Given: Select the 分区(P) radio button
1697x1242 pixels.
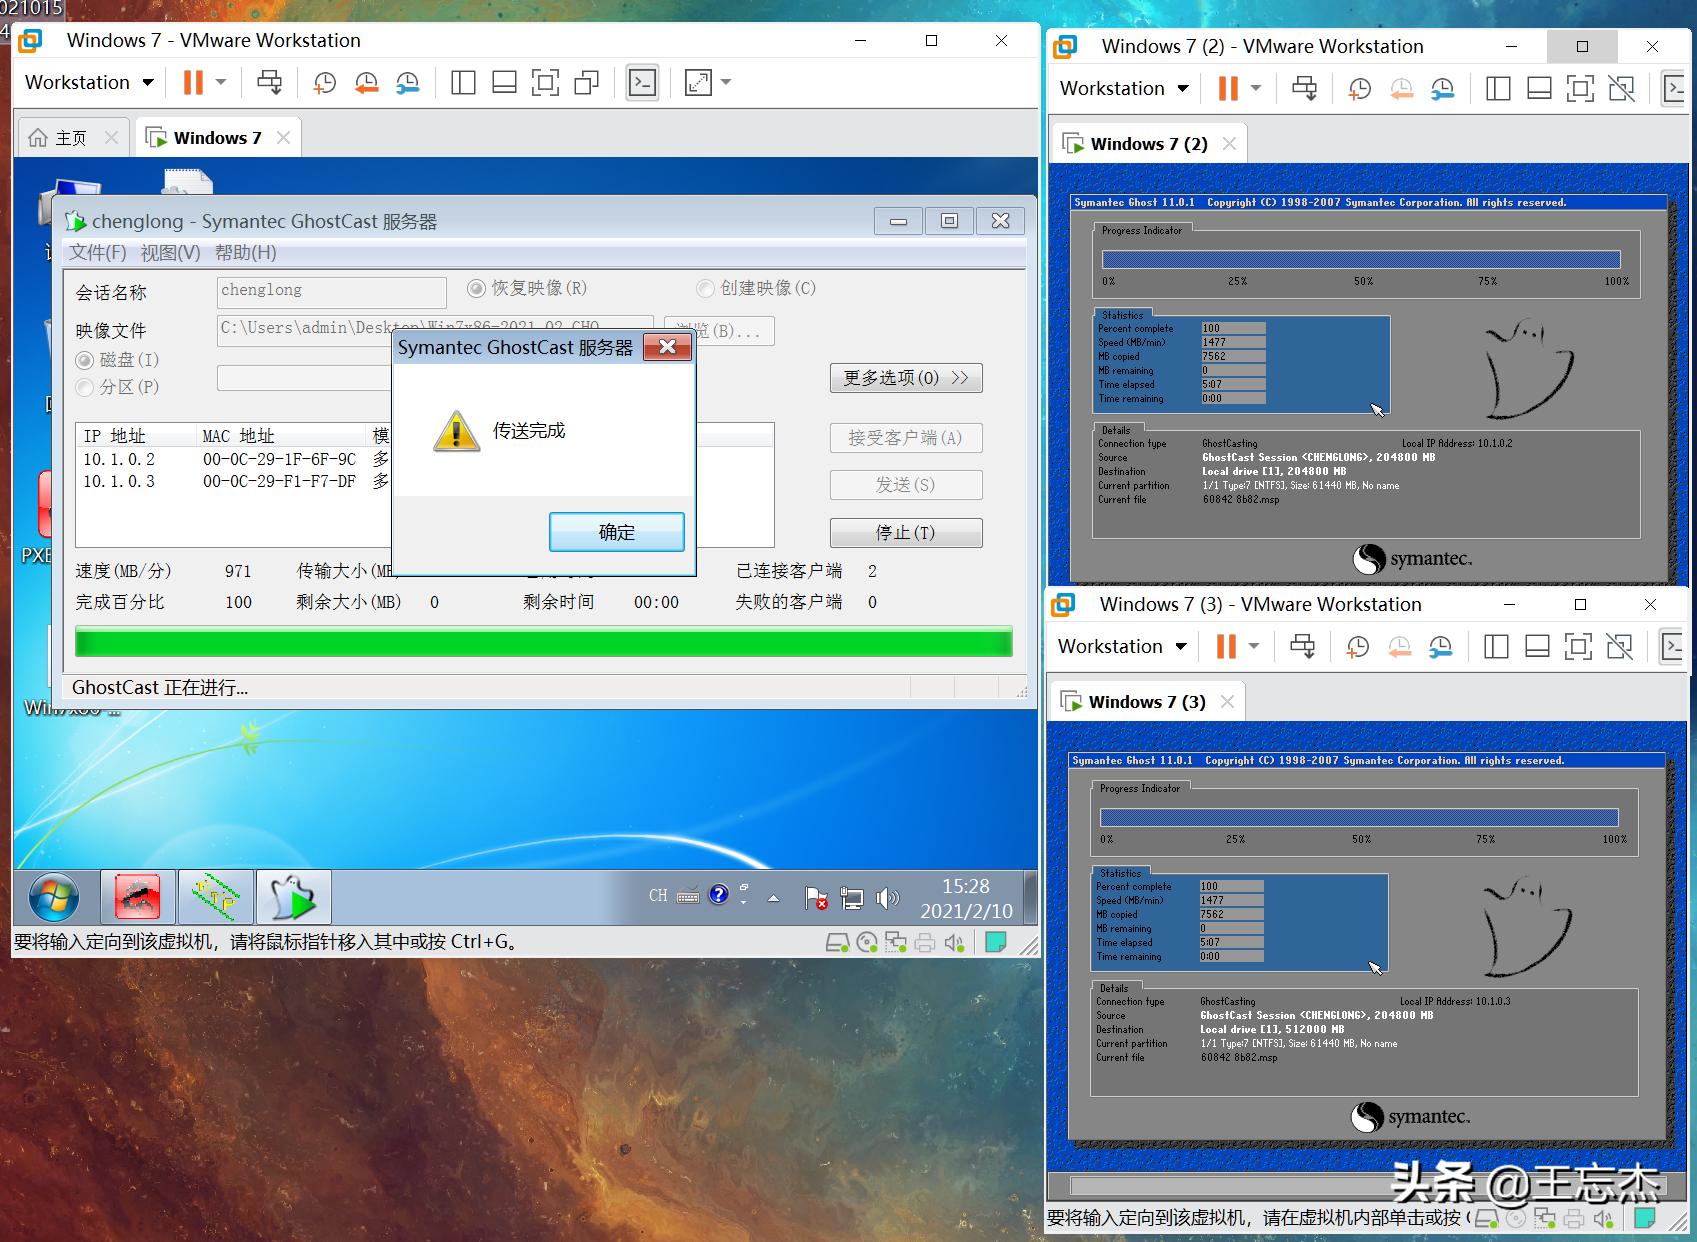Looking at the screenshot, I should [85, 387].
